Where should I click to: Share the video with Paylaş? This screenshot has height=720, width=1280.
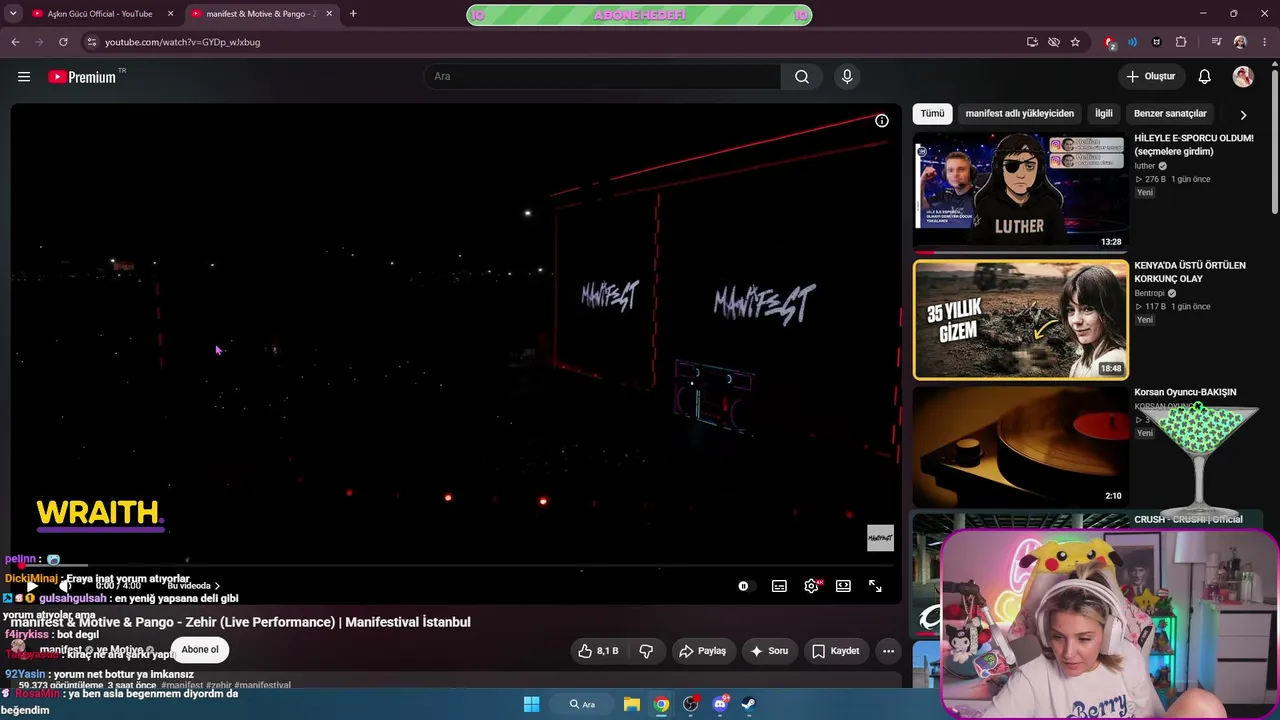click(x=703, y=651)
